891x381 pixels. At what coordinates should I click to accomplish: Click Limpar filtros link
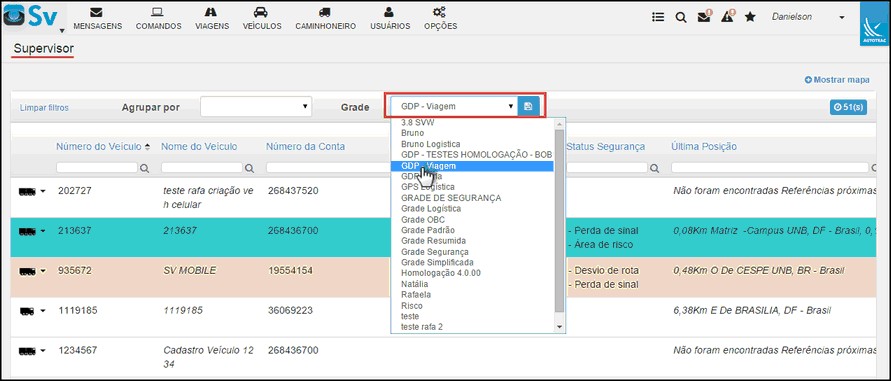(x=44, y=107)
